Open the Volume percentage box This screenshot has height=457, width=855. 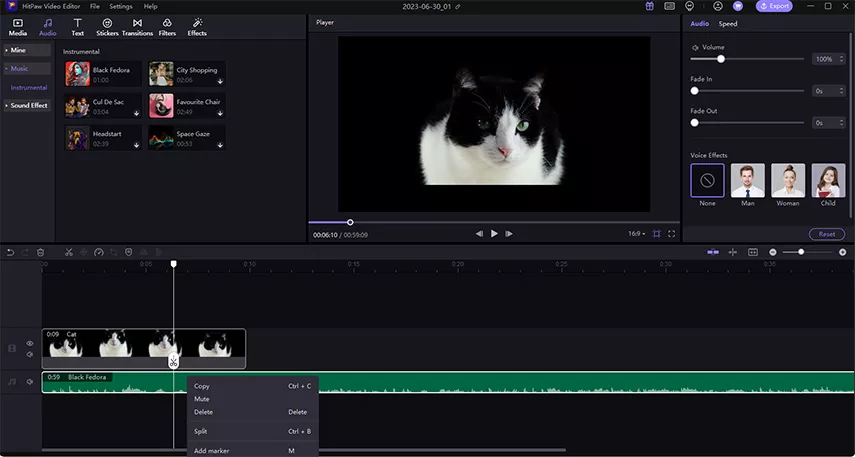825,59
